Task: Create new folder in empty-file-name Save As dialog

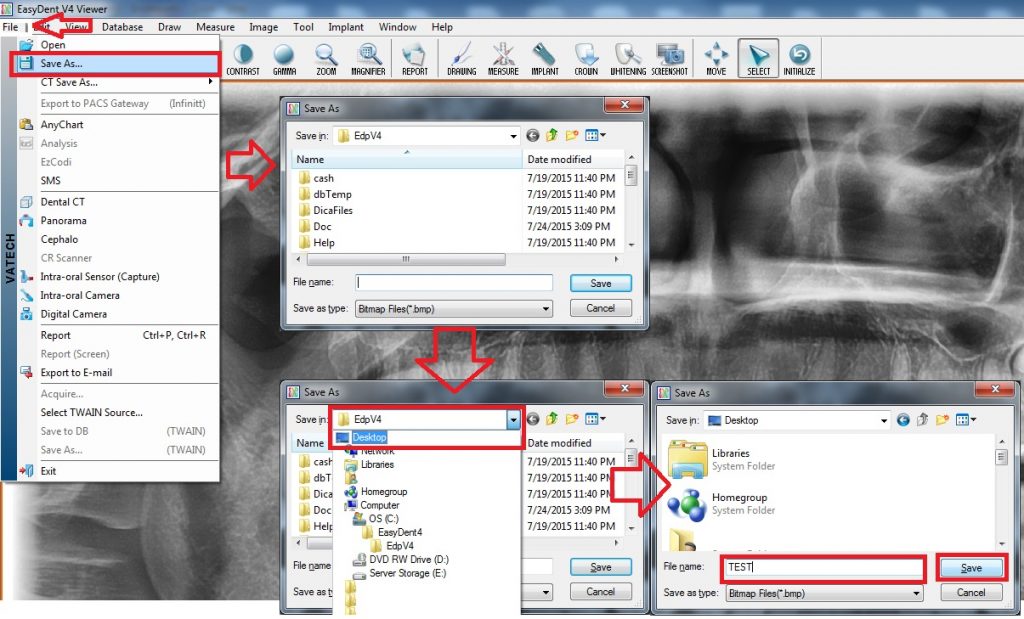Action: tap(572, 135)
